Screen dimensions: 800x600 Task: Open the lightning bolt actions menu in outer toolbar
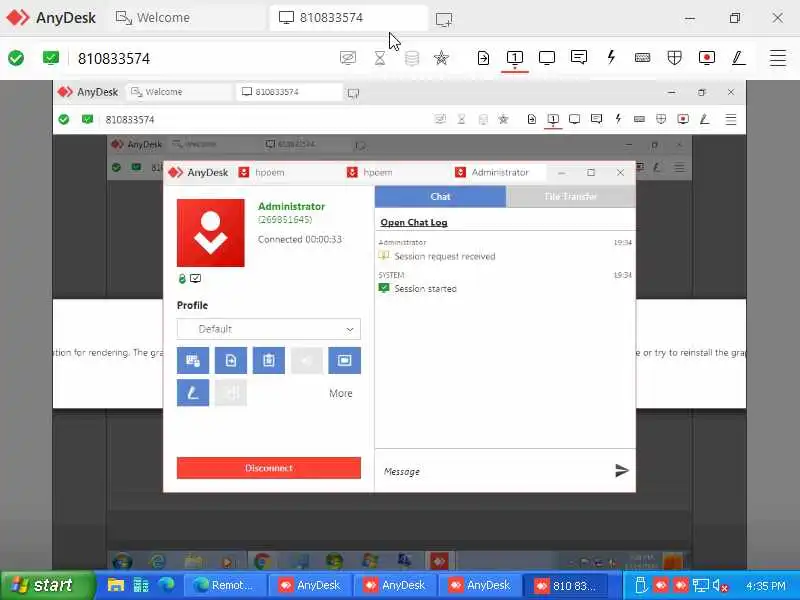pyautogui.click(x=611, y=57)
